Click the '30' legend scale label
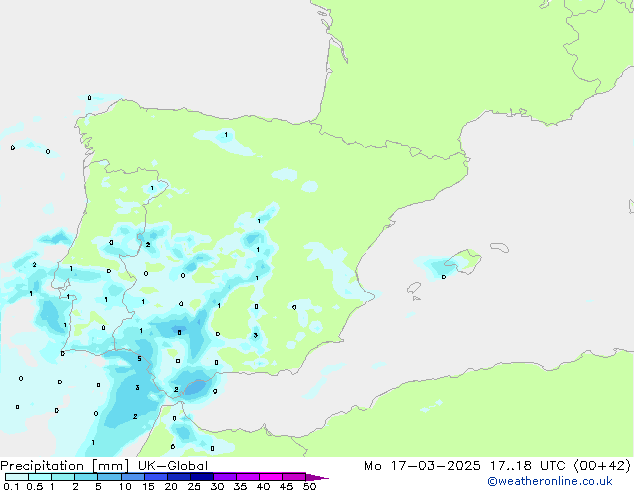 (x=217, y=486)
